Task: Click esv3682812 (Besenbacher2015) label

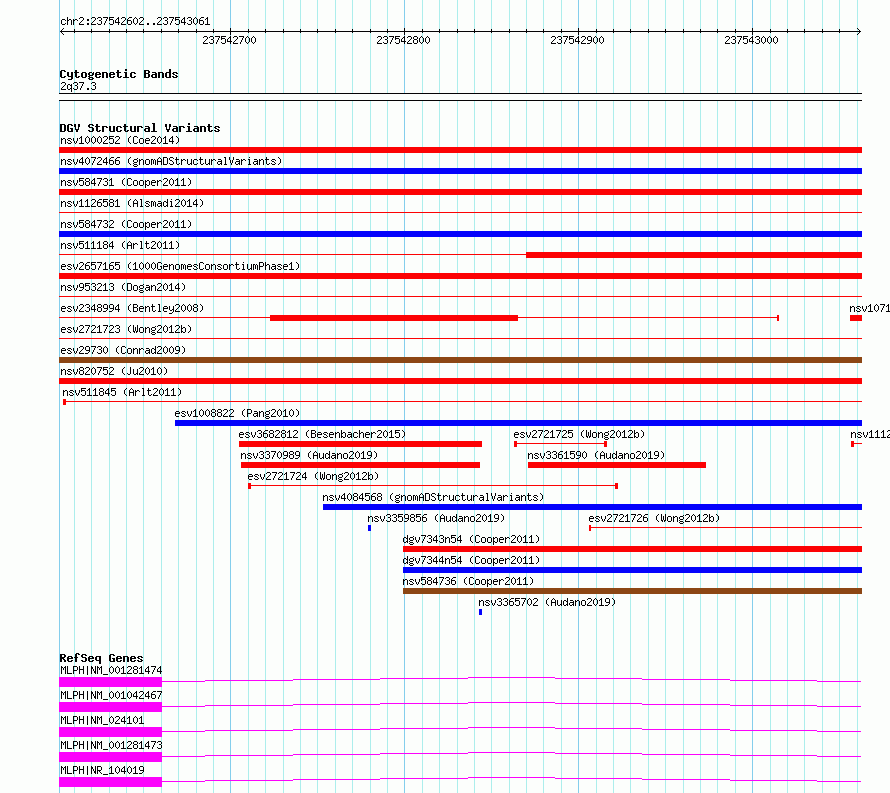Action: (322, 434)
